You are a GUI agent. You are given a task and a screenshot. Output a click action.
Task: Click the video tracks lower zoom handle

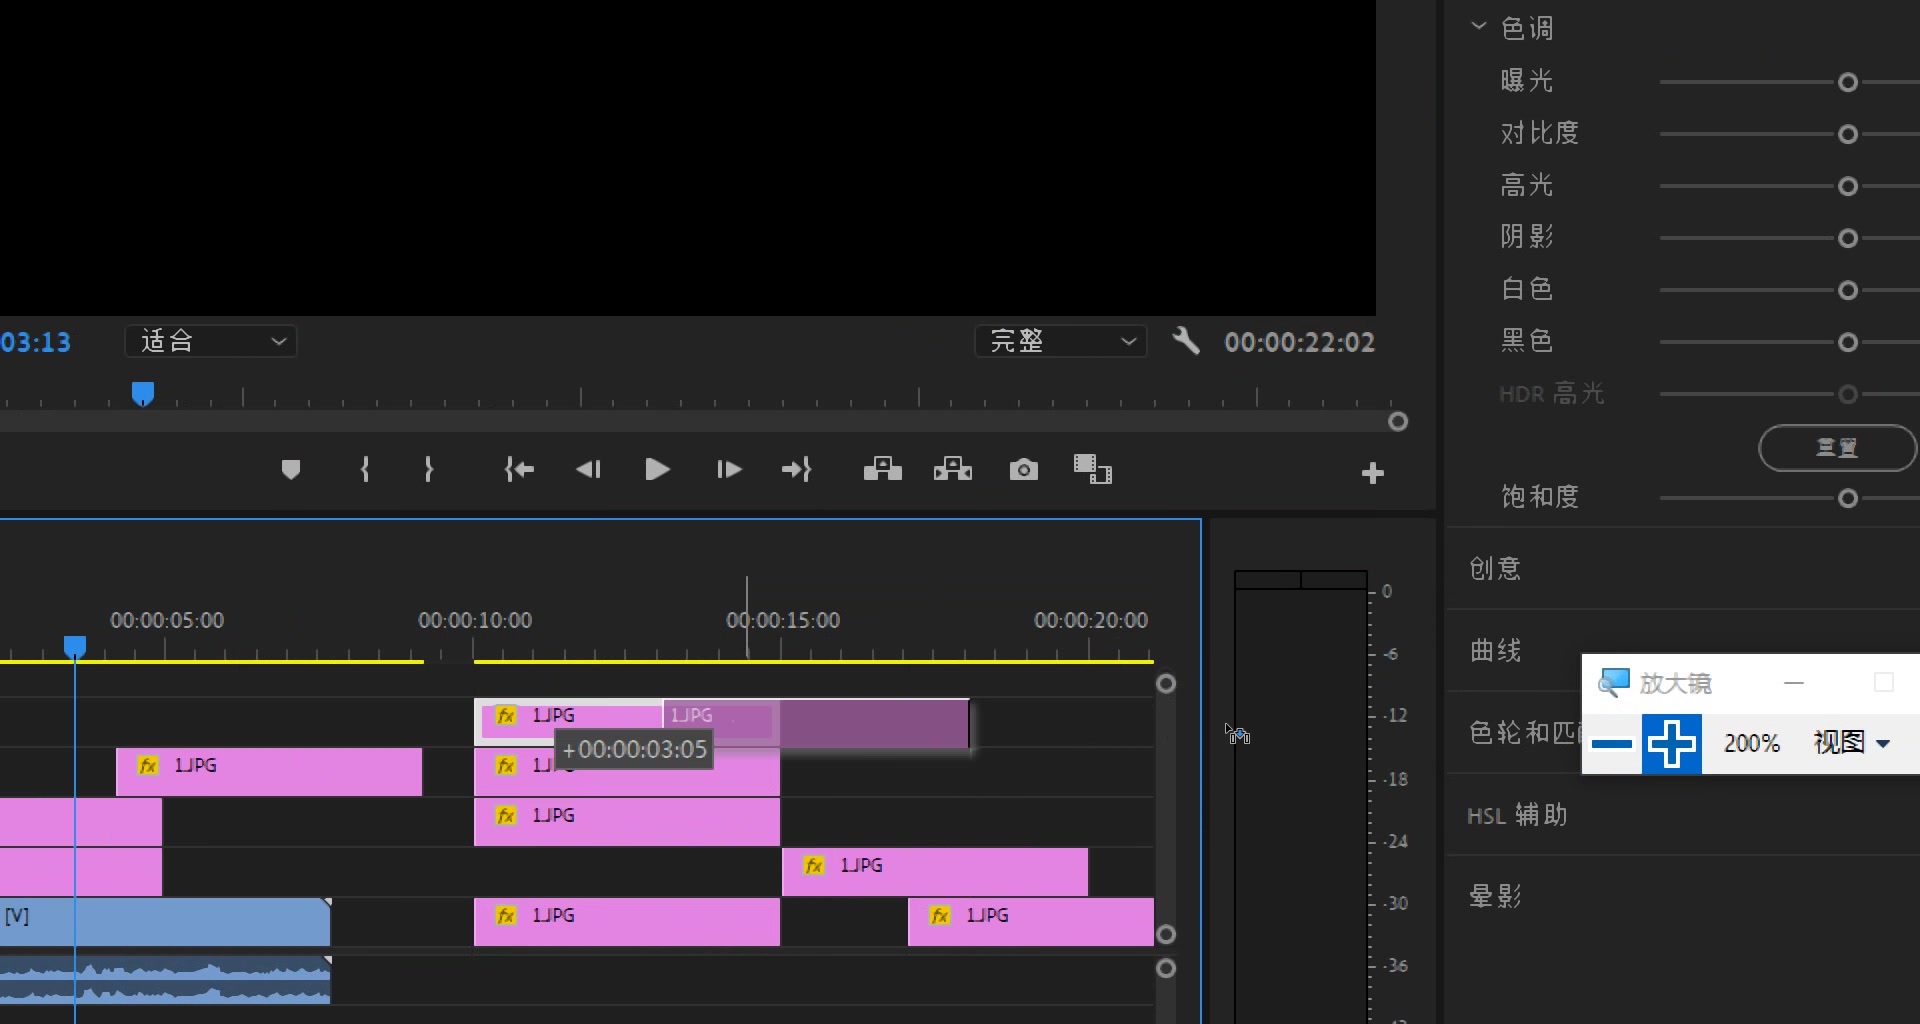1166,935
